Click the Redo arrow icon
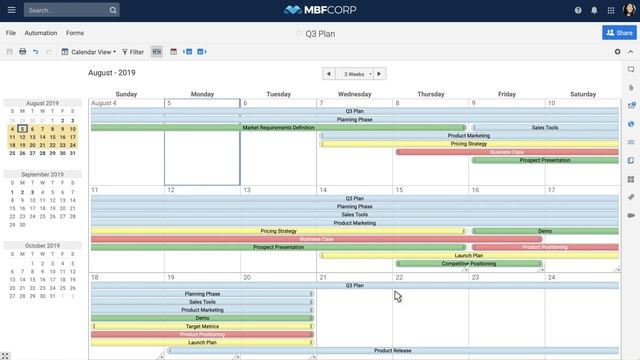640x360 pixels. (49, 52)
